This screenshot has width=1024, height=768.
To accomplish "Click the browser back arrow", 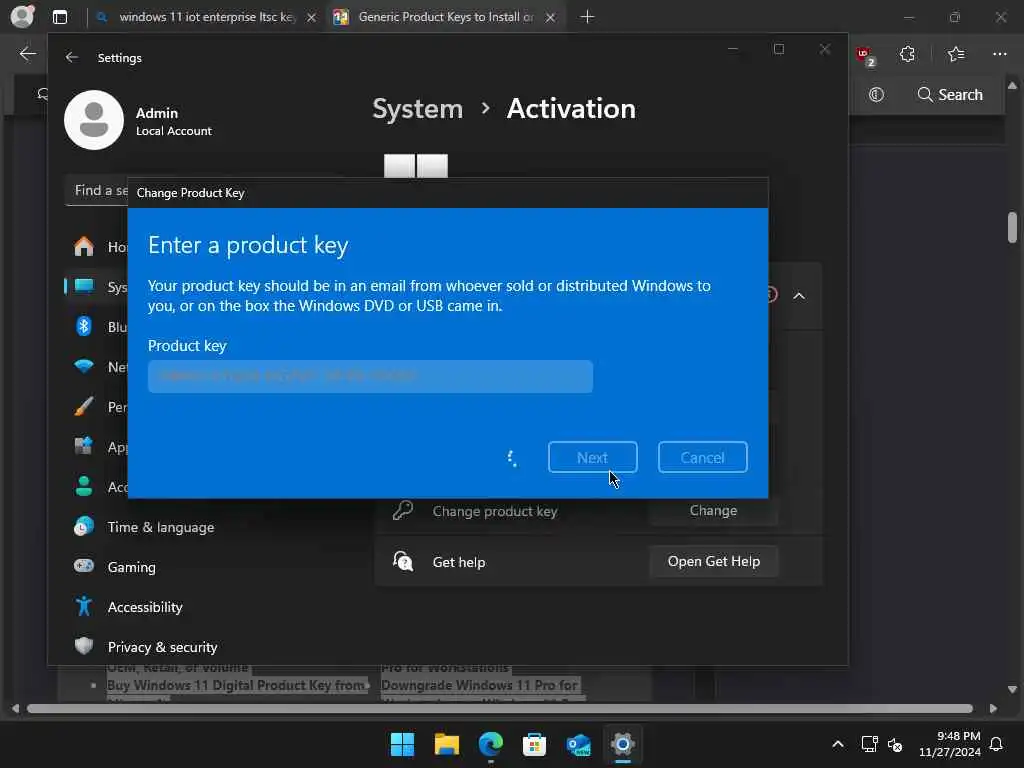I will point(27,54).
